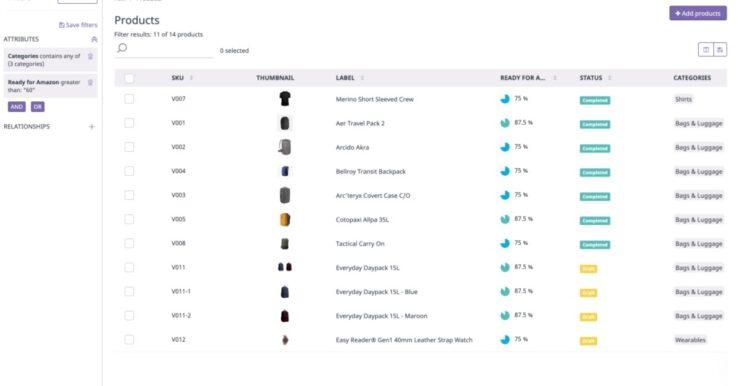The image size is (738, 386).
Task: Check the box for SKU V005
Action: 129,219
